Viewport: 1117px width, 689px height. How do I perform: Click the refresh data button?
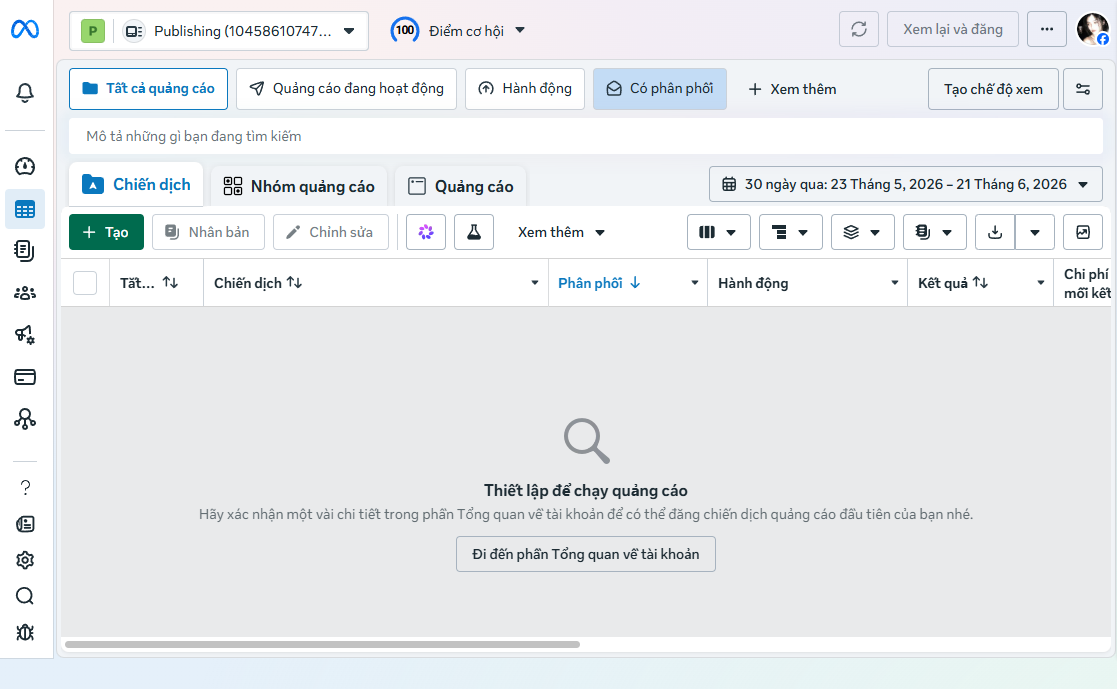[858, 29]
